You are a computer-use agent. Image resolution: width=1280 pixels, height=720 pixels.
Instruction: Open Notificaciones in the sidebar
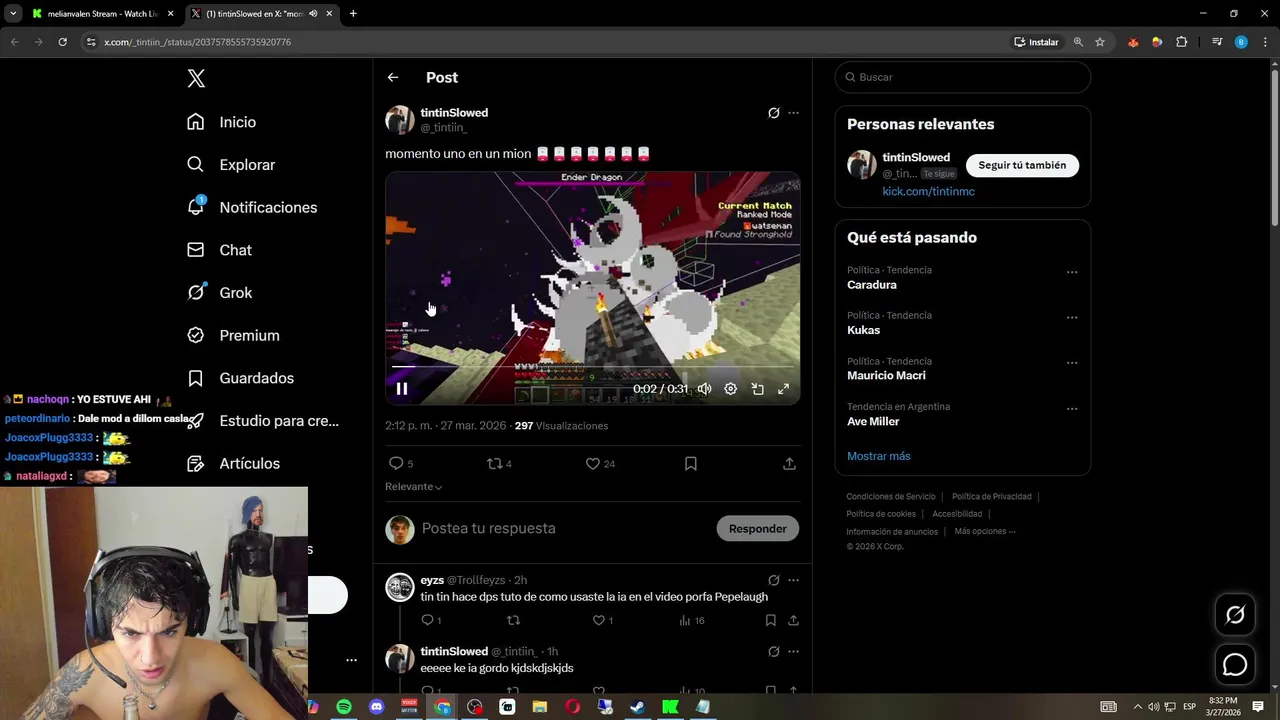coord(252,207)
